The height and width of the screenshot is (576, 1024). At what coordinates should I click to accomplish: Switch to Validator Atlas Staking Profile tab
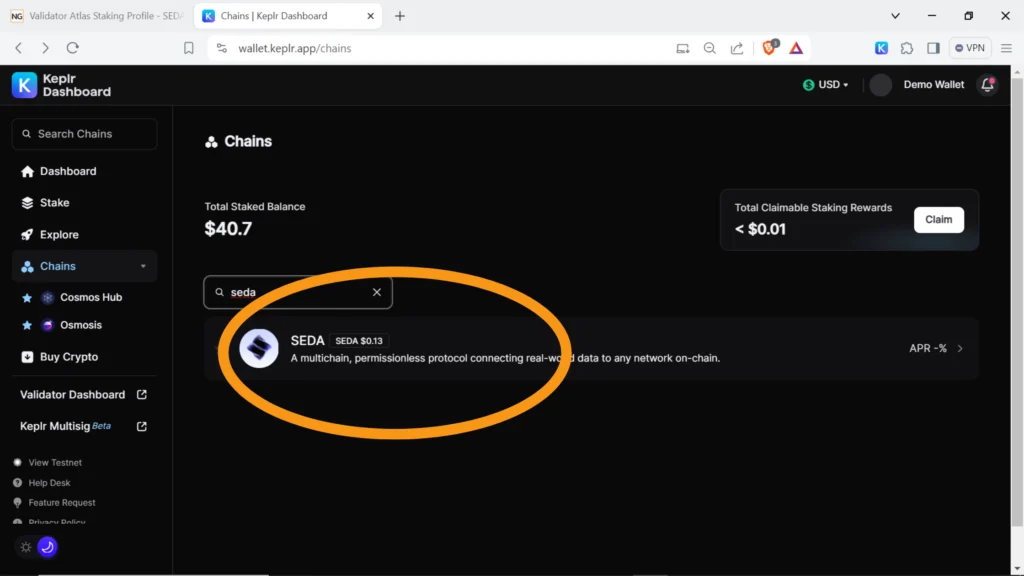(97, 16)
